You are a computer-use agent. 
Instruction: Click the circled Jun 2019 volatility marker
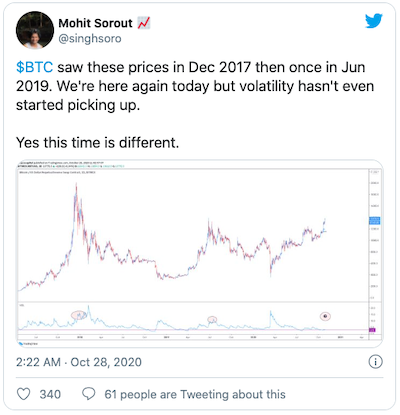[x=212, y=320]
